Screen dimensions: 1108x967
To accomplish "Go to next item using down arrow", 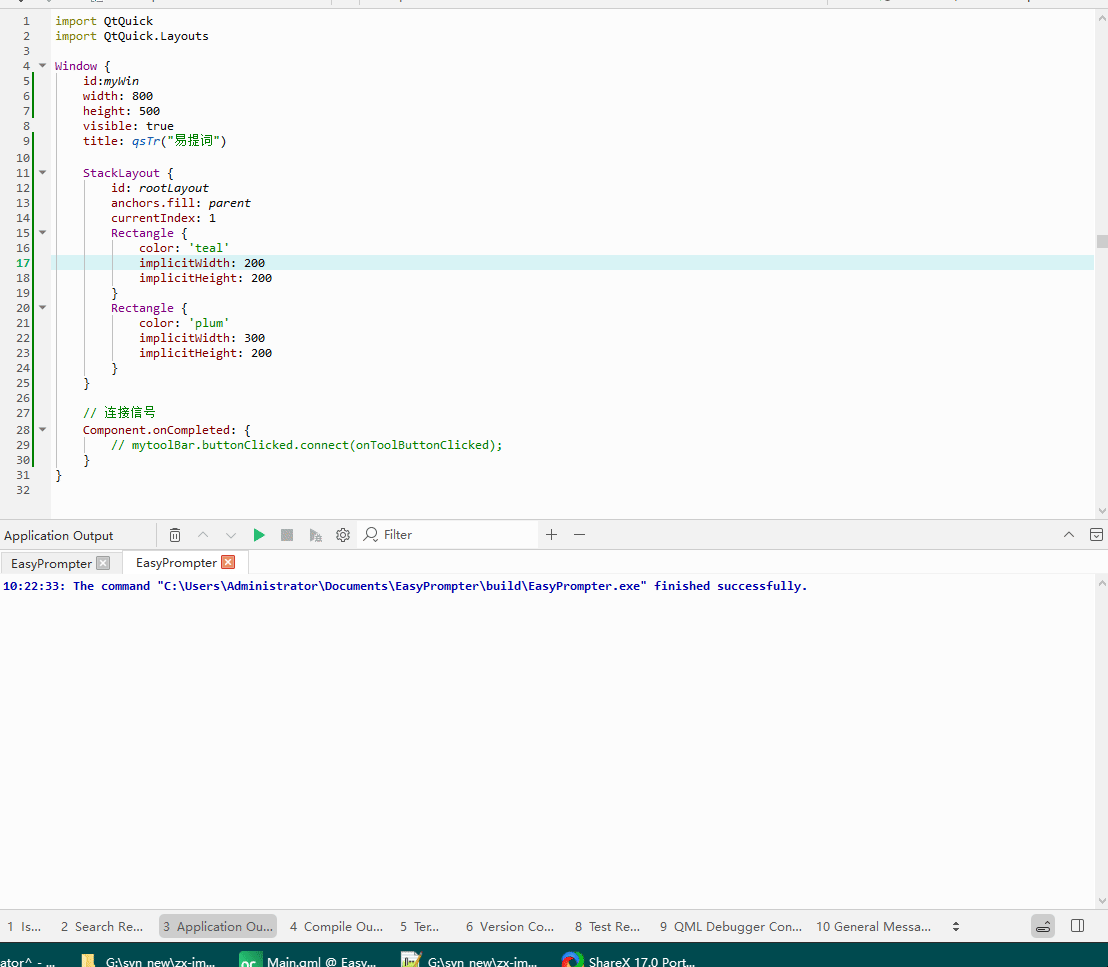I will pyautogui.click(x=230, y=535).
